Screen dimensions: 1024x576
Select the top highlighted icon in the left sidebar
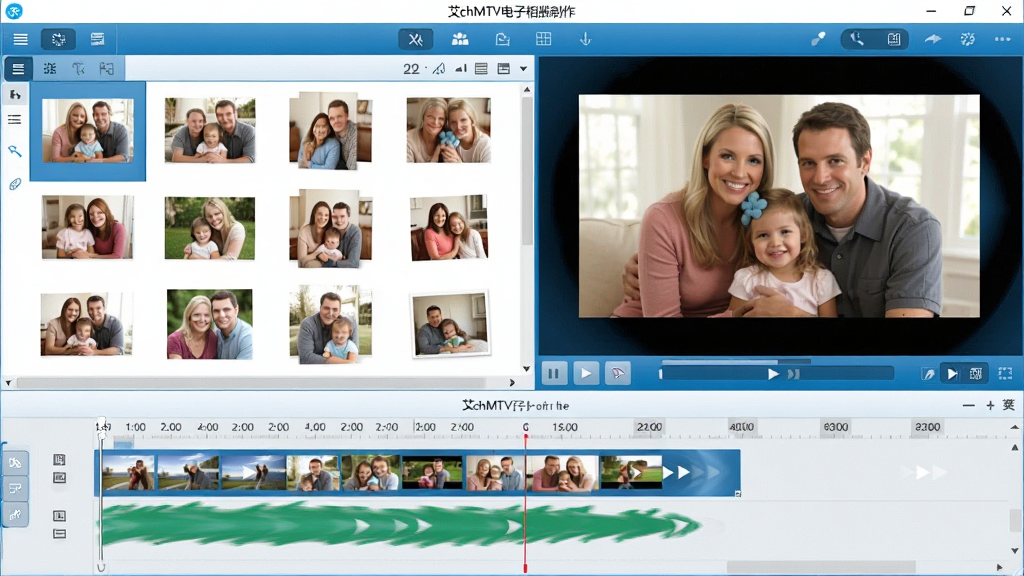[x=15, y=95]
